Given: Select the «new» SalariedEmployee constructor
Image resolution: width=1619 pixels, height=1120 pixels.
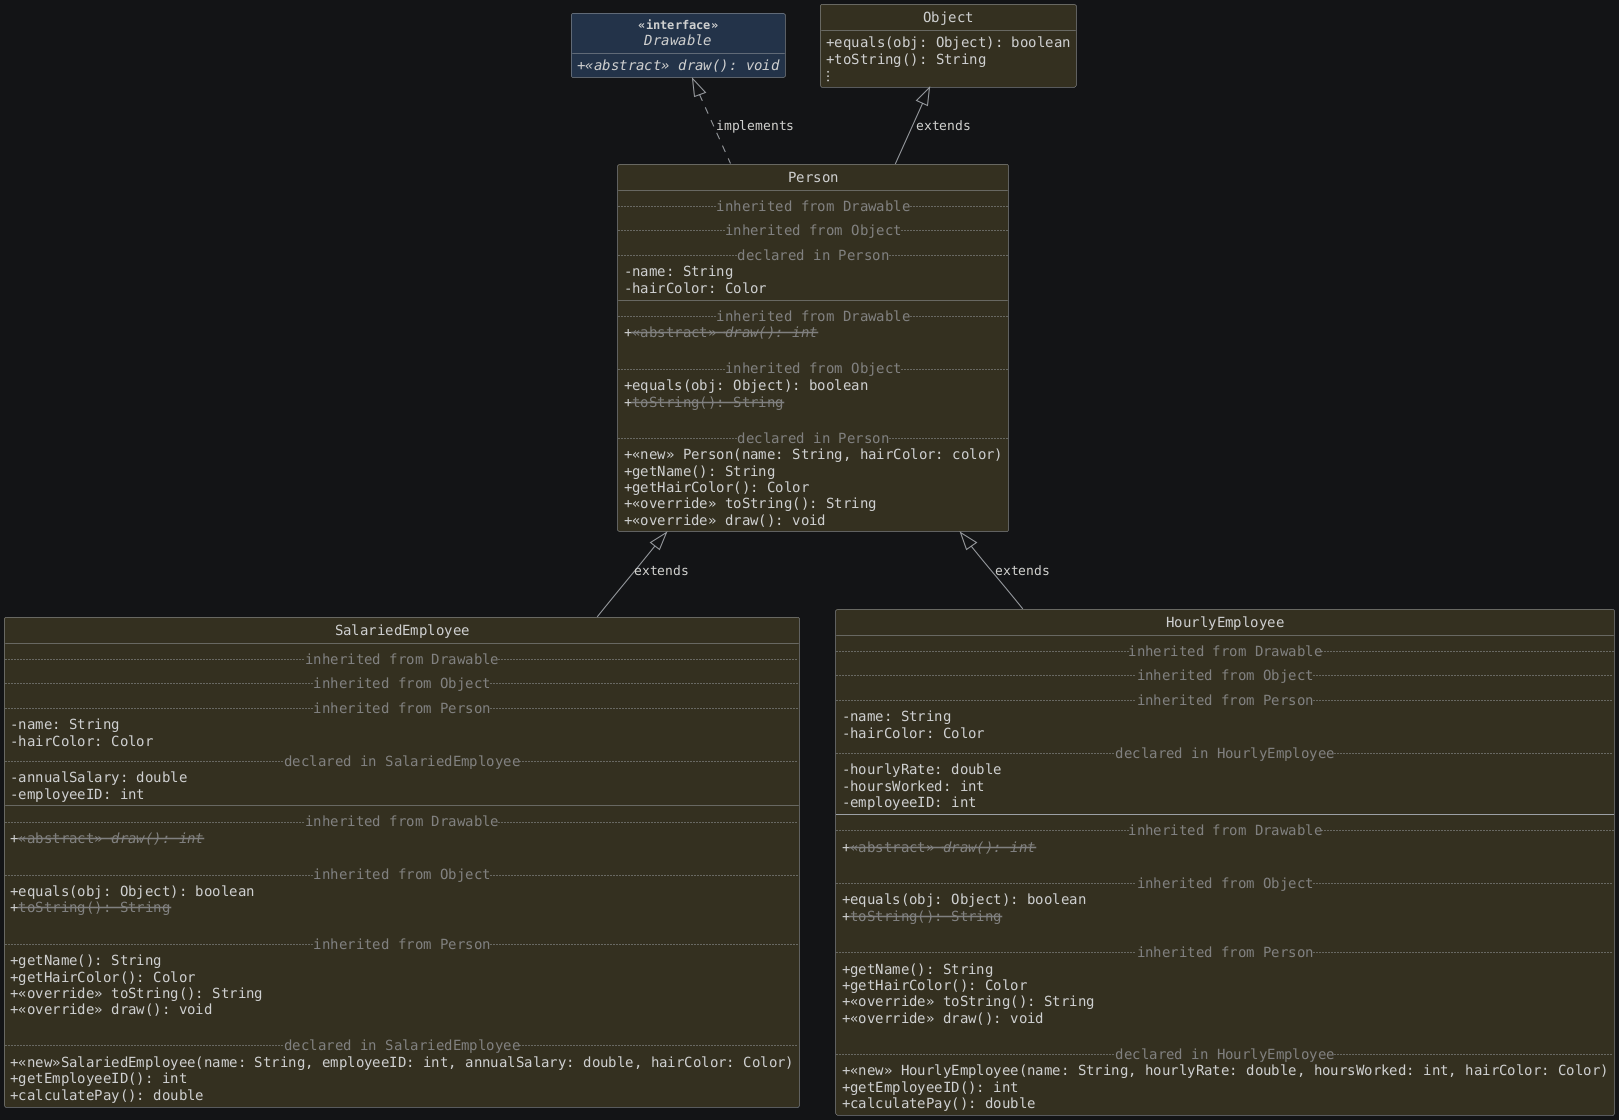Looking at the screenshot, I should coord(401,1063).
